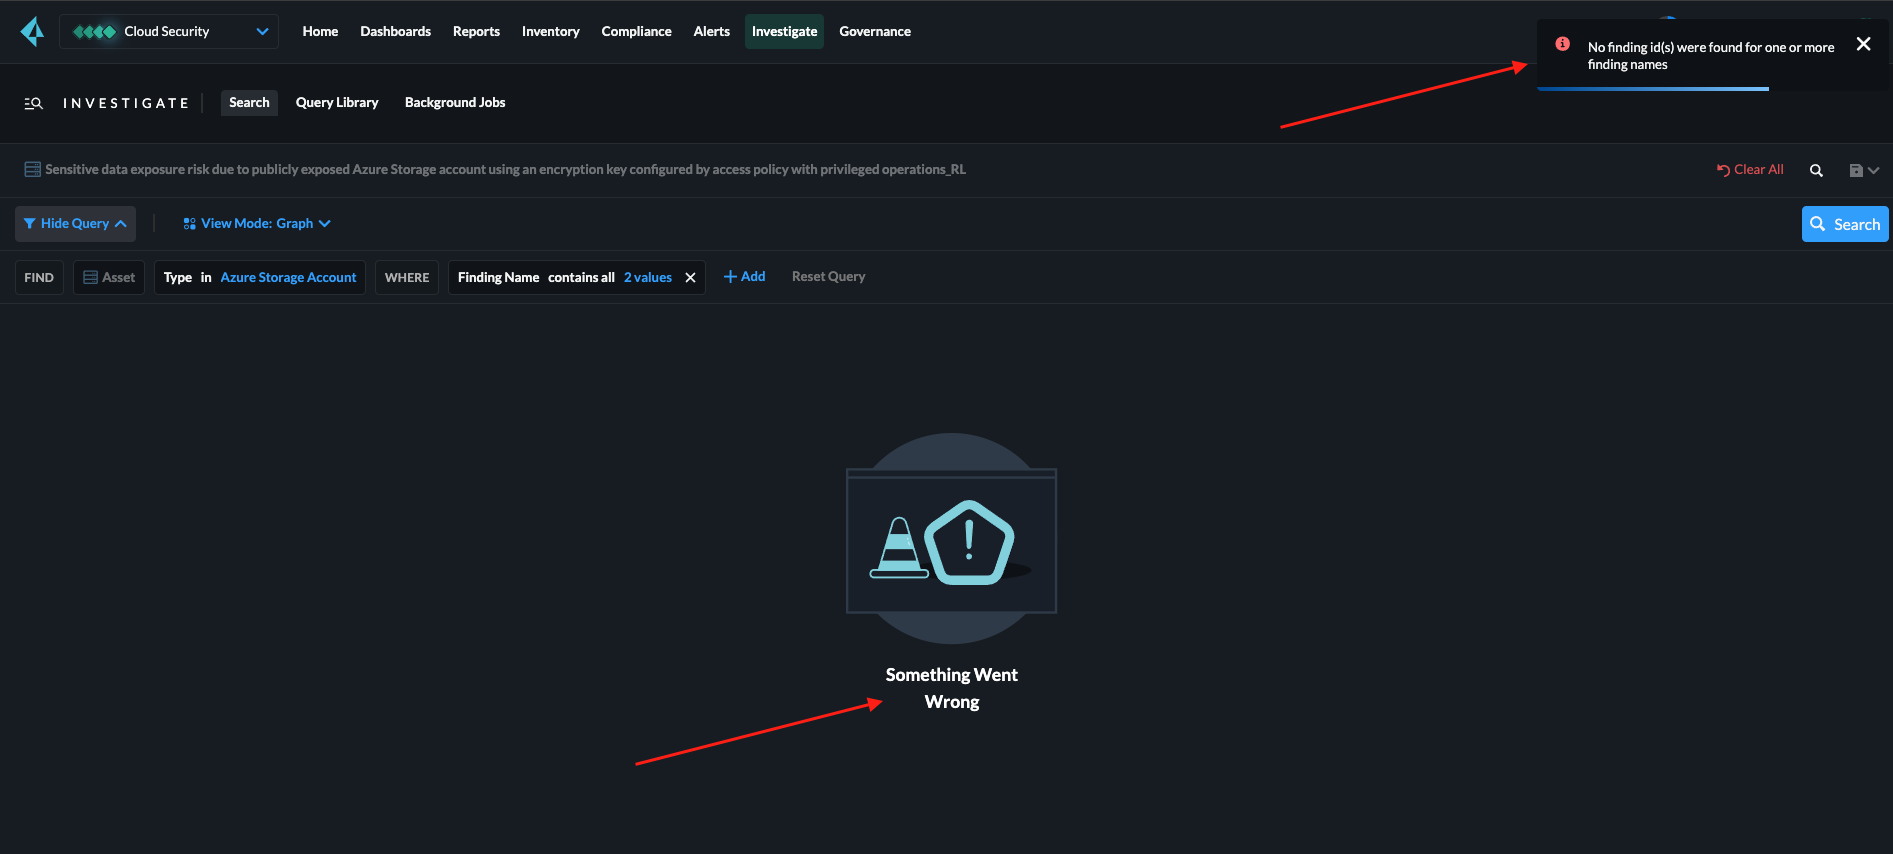Click Clear All link
1893x854 pixels.
1750,170
